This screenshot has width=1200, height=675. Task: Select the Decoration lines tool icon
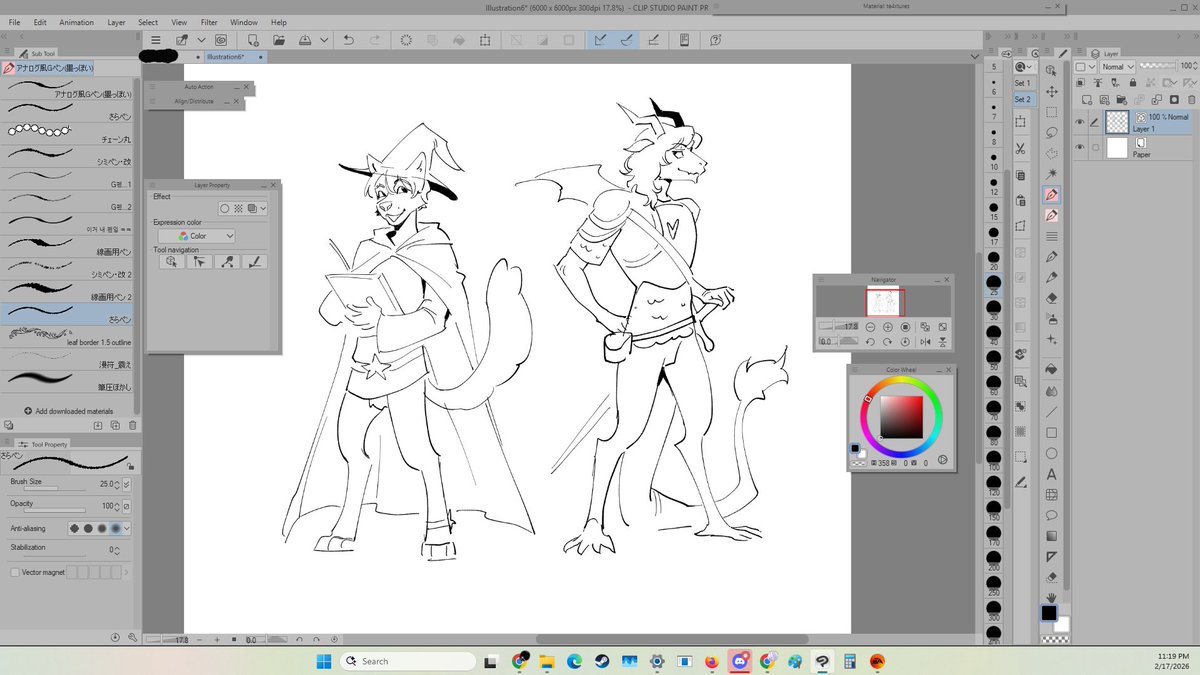[x=1051, y=236]
